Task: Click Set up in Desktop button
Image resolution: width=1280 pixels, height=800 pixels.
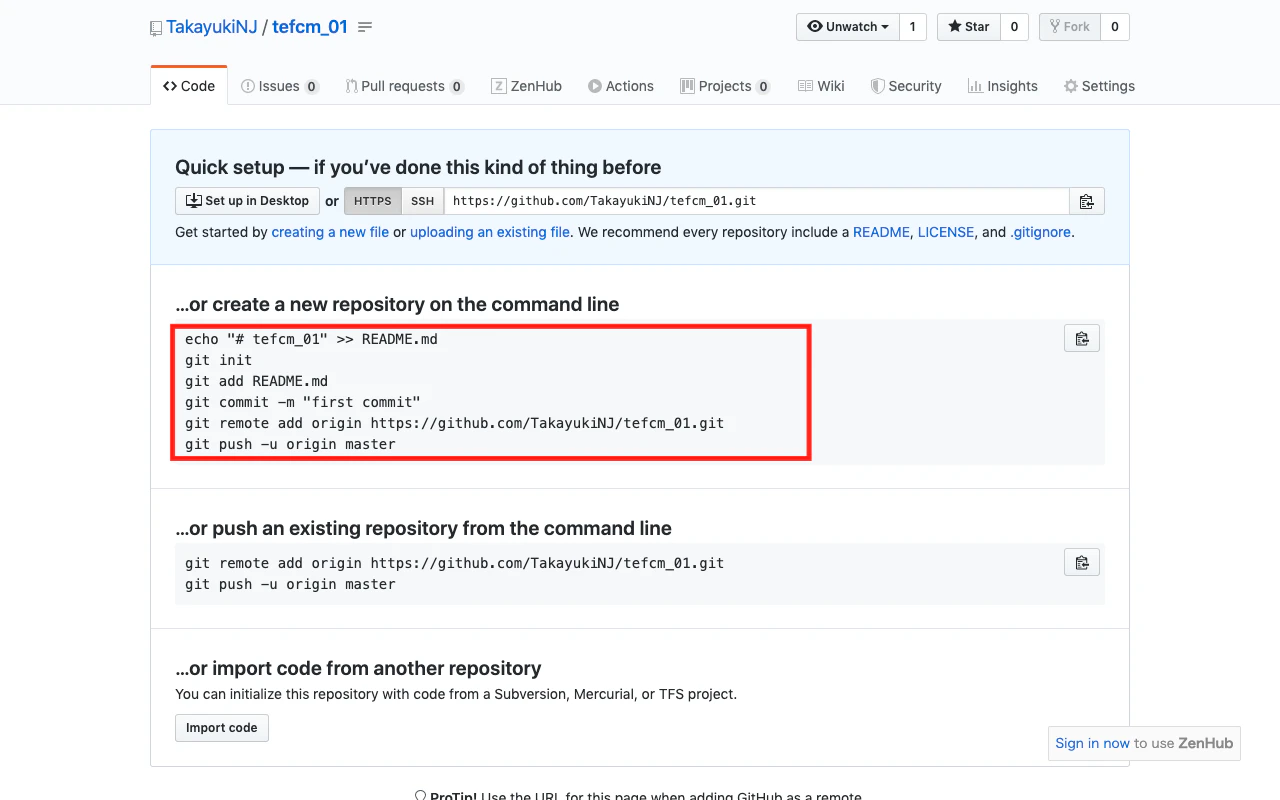Action: tap(247, 201)
